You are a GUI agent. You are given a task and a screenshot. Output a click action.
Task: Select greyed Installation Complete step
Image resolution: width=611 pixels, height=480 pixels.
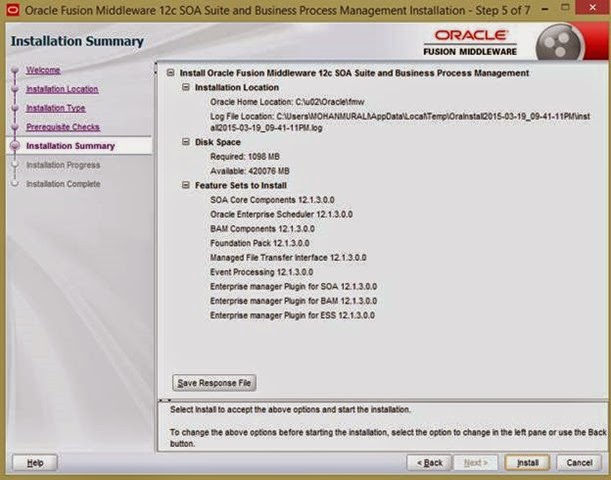point(63,184)
